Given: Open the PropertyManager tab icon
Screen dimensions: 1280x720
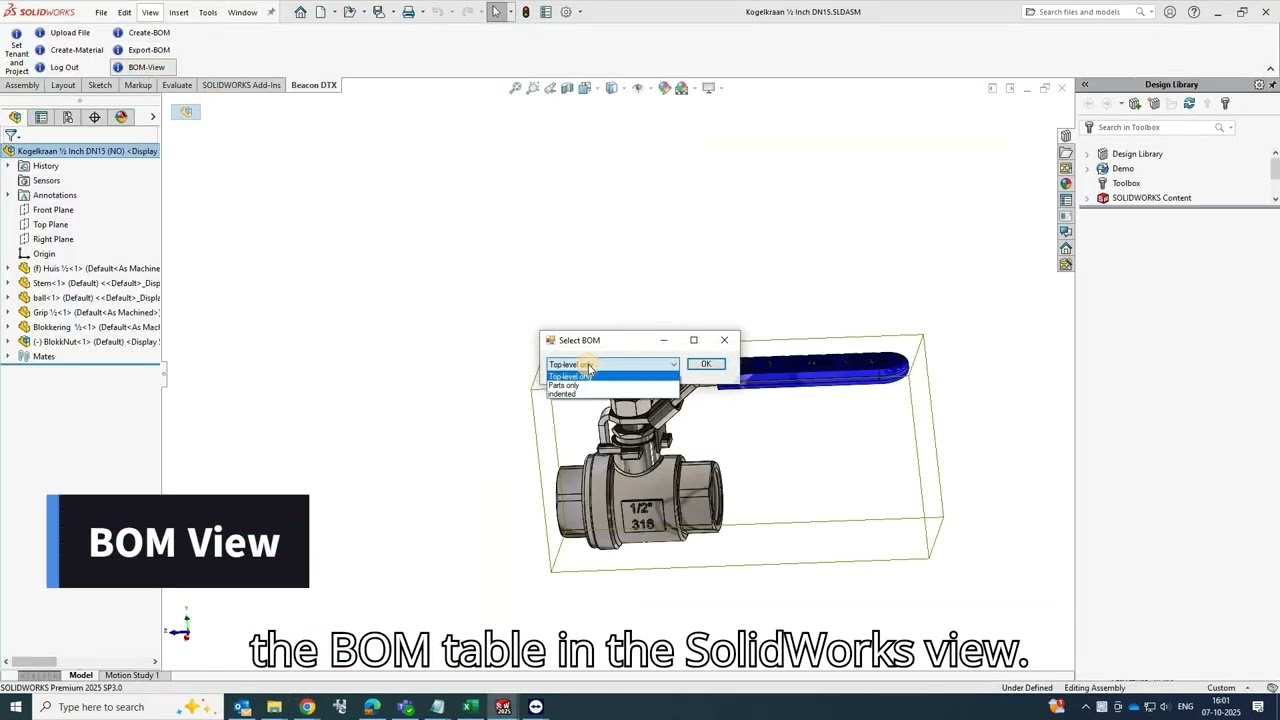Looking at the screenshot, I should click(41, 117).
